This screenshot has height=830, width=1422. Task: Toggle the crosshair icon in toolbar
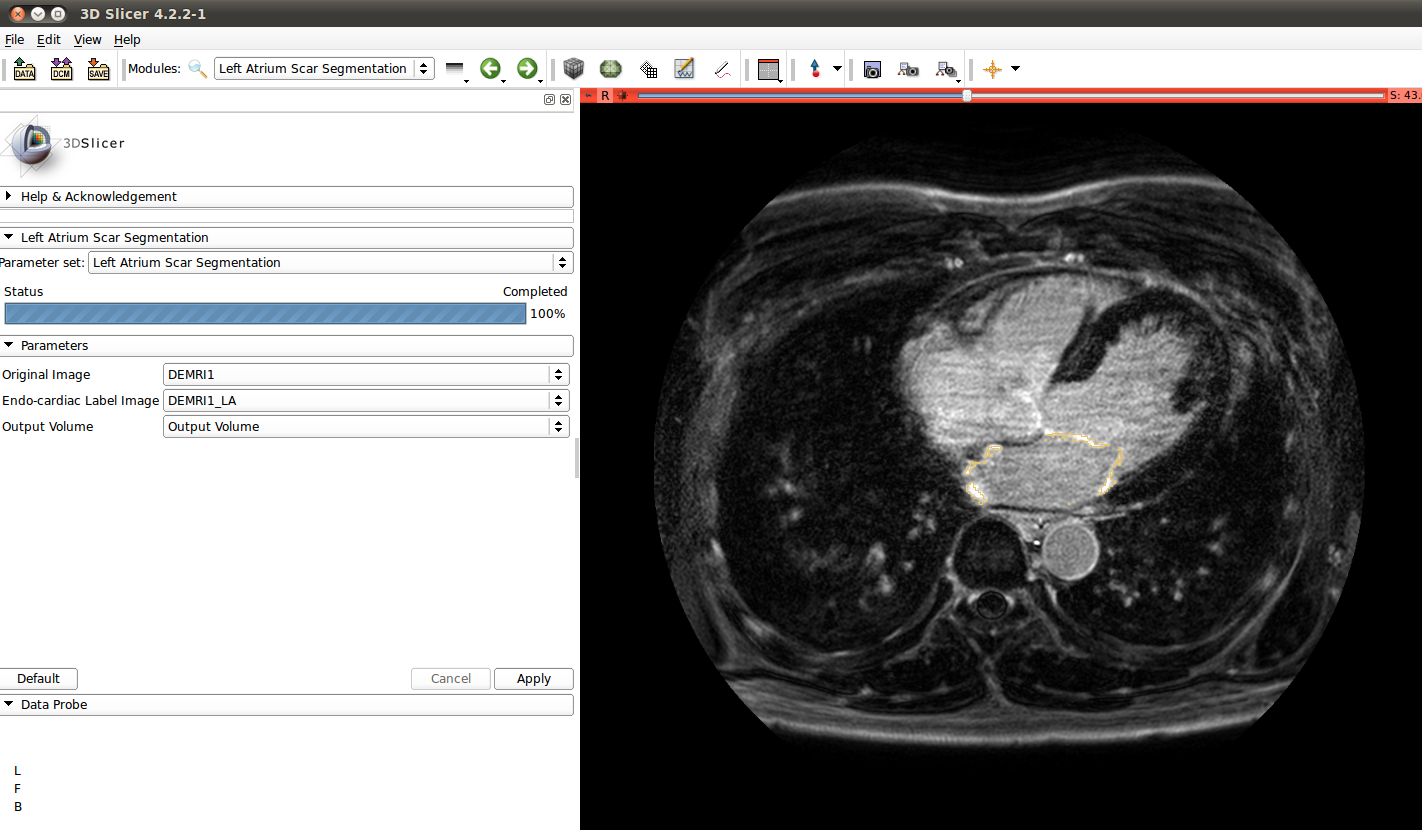[992, 69]
